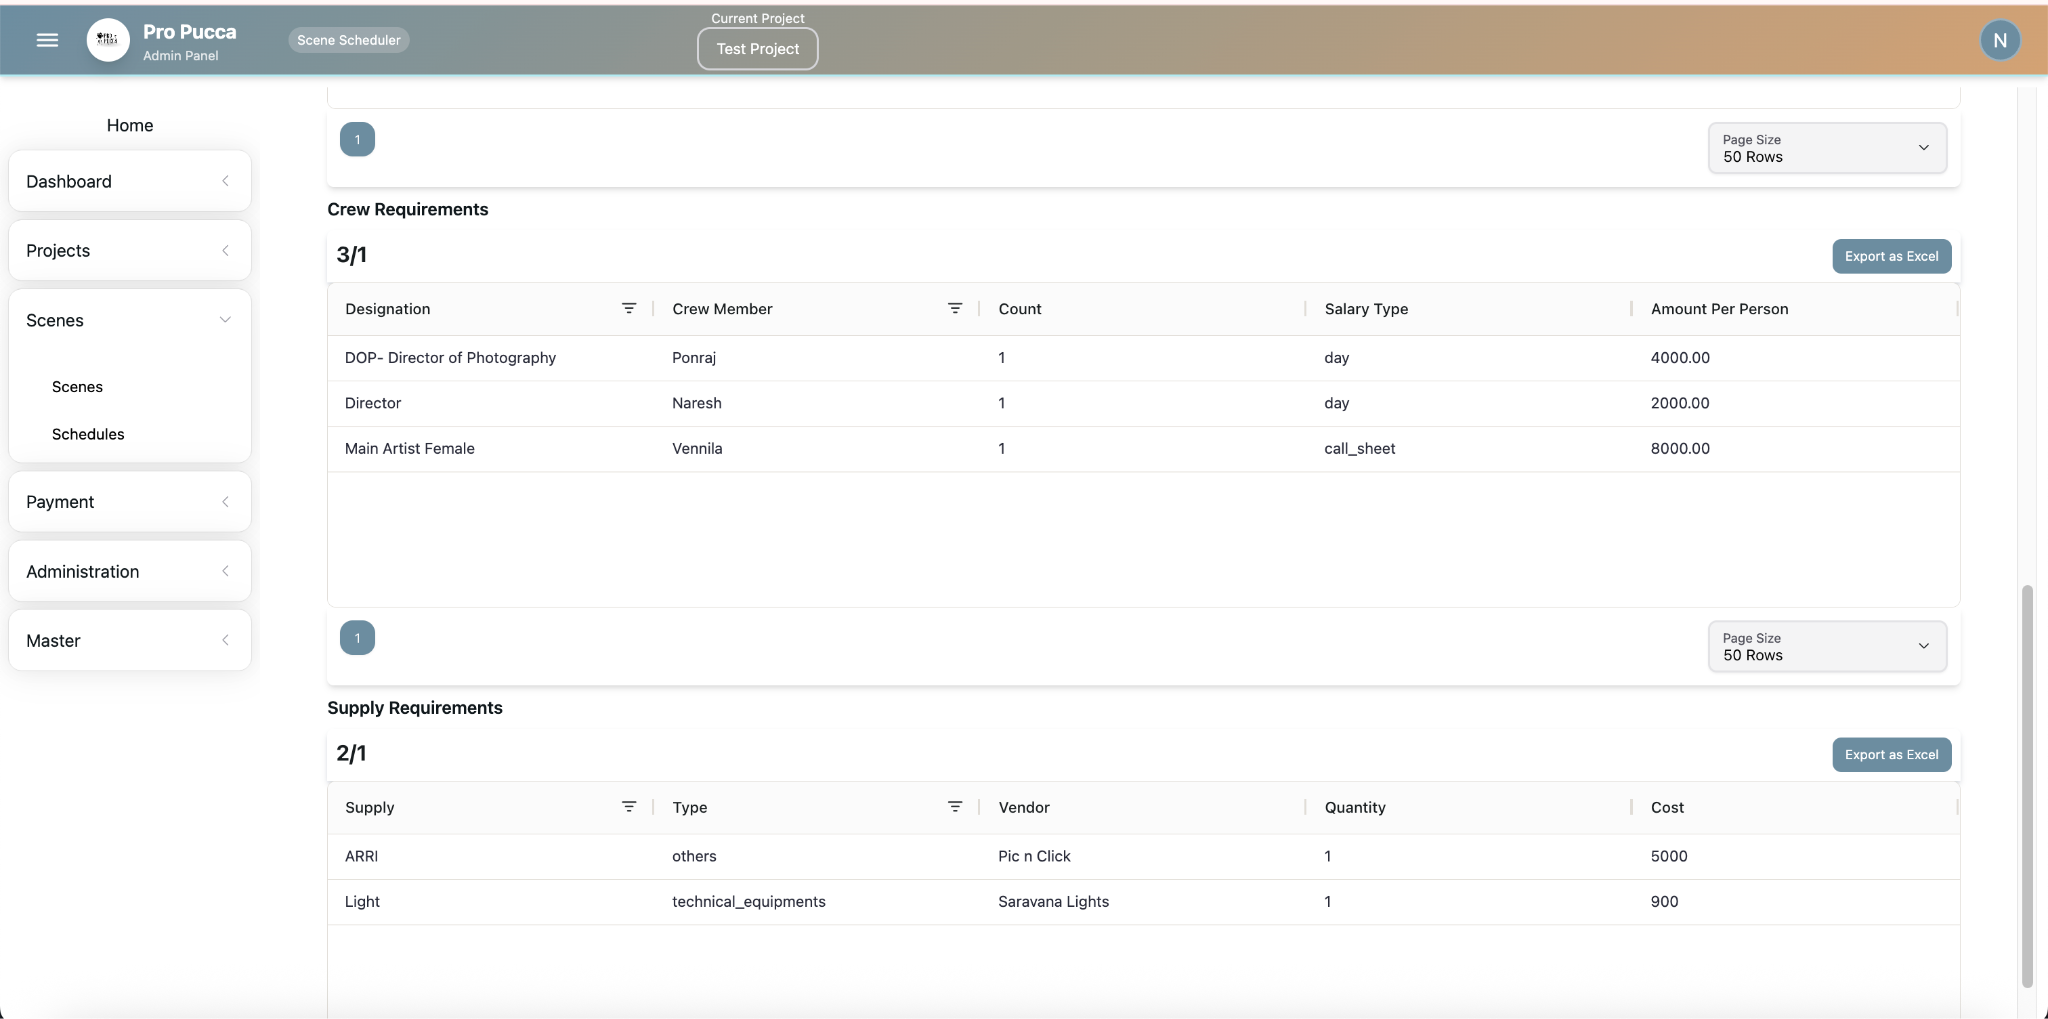Open Scenes submenu item
The image size is (2048, 1019).
77,387
